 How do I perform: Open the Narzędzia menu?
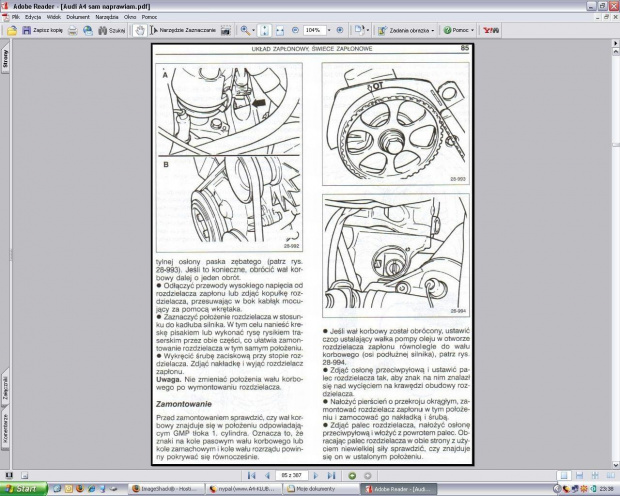pyautogui.click(x=106, y=17)
